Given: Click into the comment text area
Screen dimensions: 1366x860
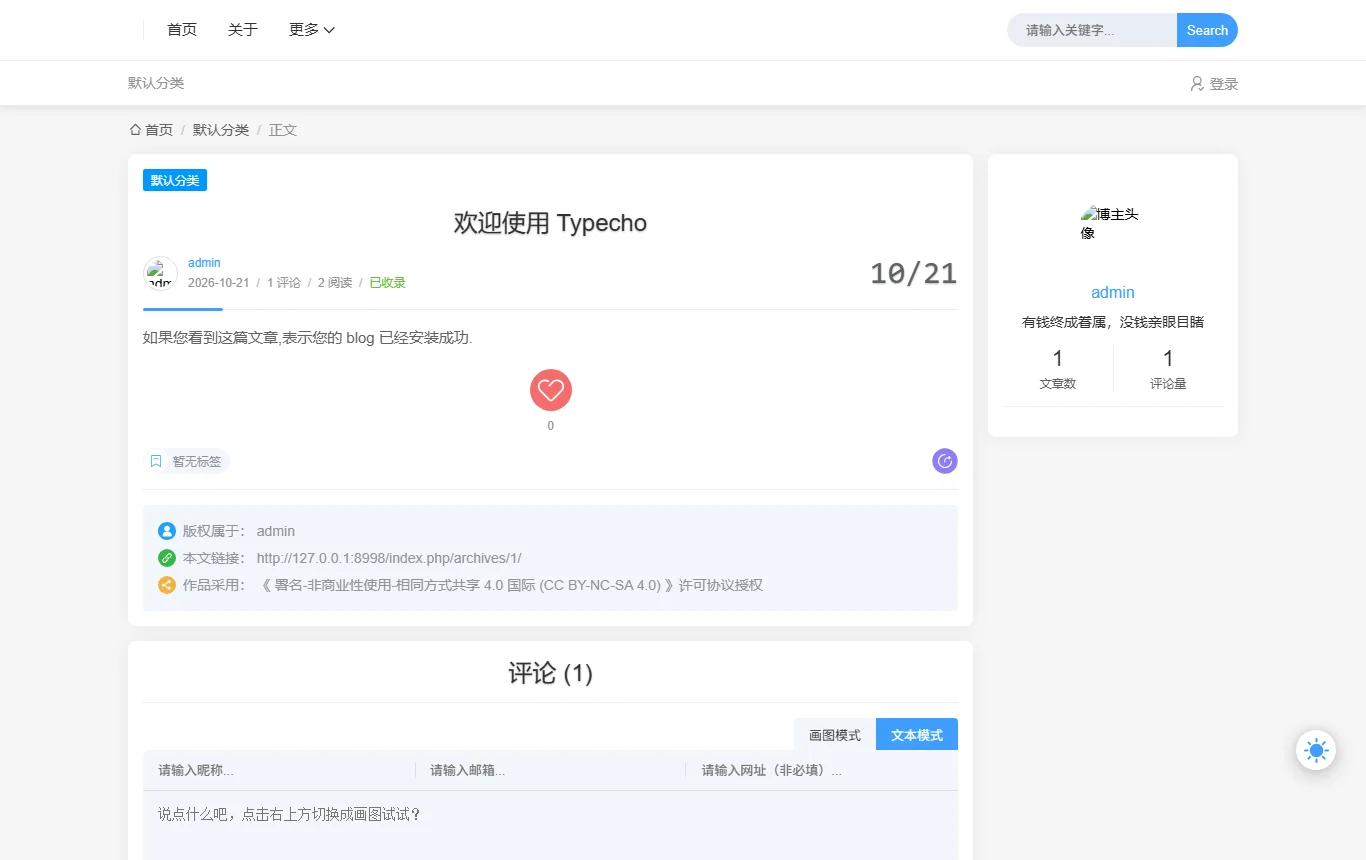Looking at the screenshot, I should [551, 826].
